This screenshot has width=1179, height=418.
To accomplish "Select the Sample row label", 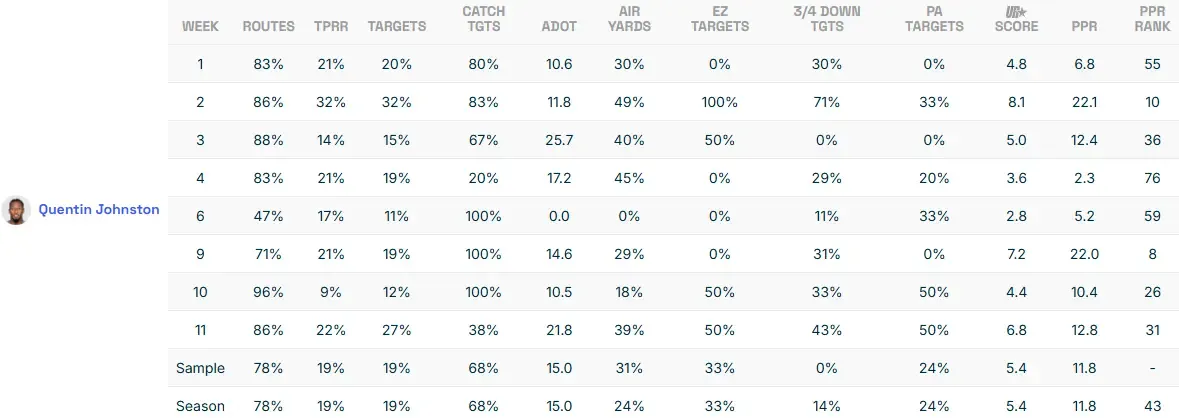I will pos(200,368).
